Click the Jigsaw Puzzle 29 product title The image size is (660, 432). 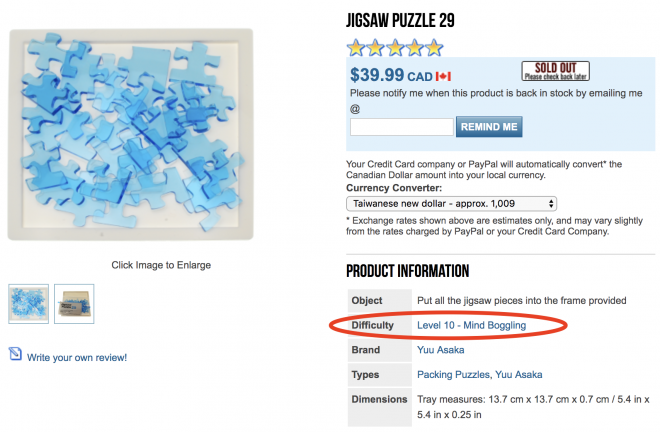[400, 21]
